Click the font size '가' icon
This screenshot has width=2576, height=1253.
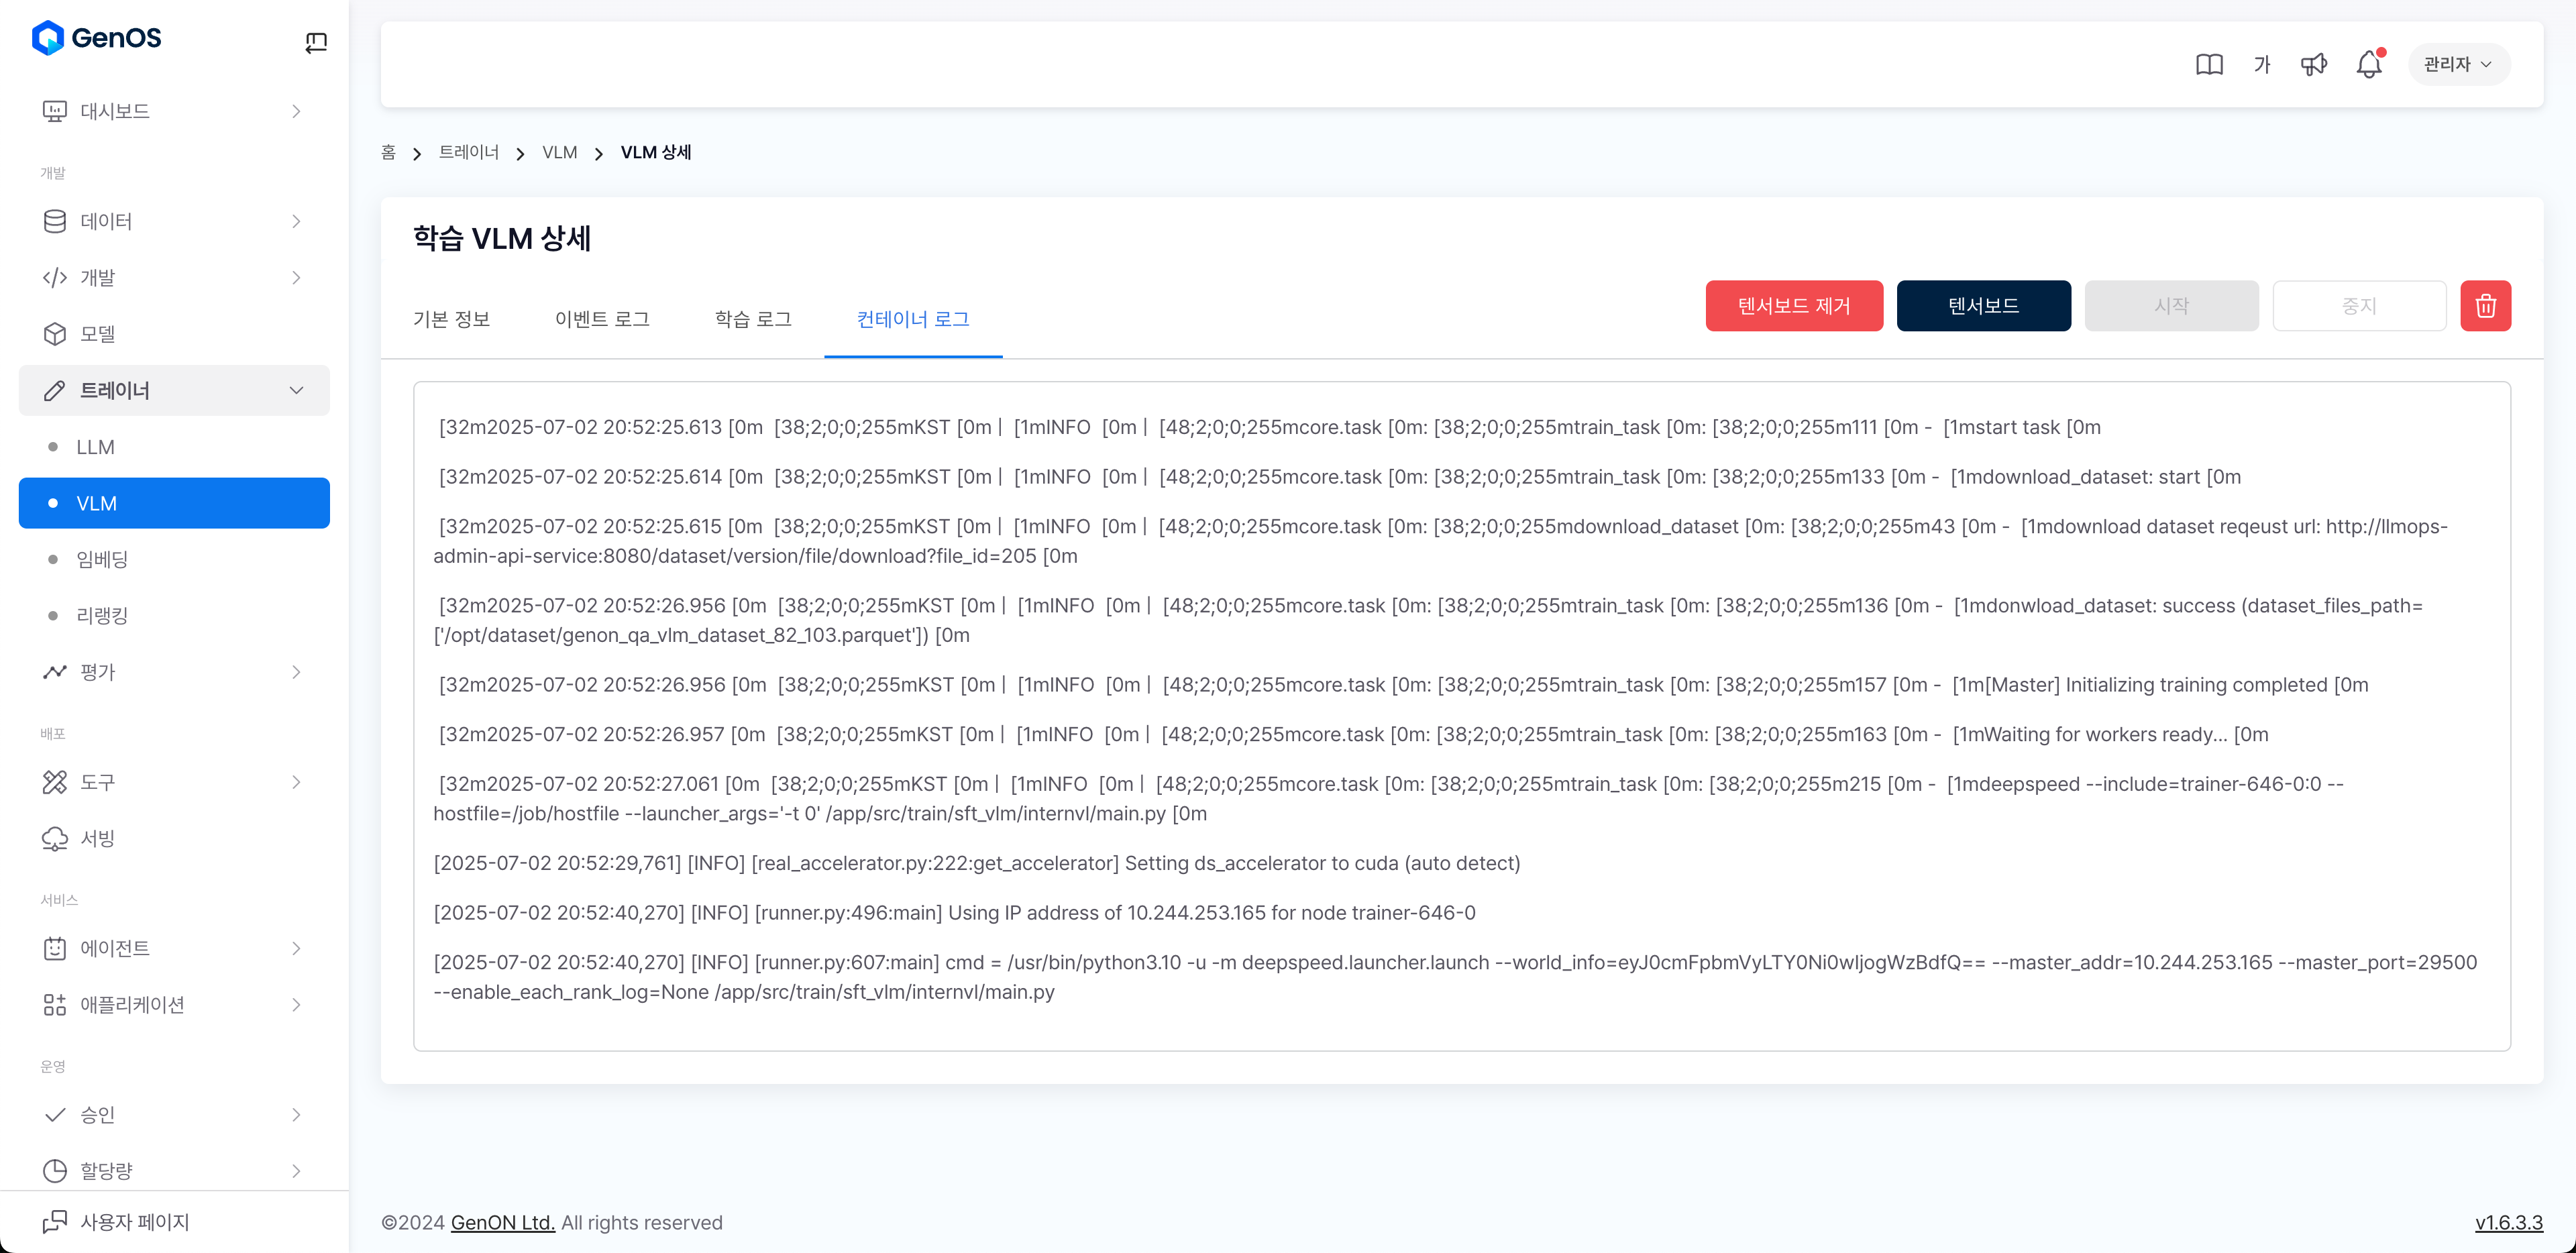2262,65
